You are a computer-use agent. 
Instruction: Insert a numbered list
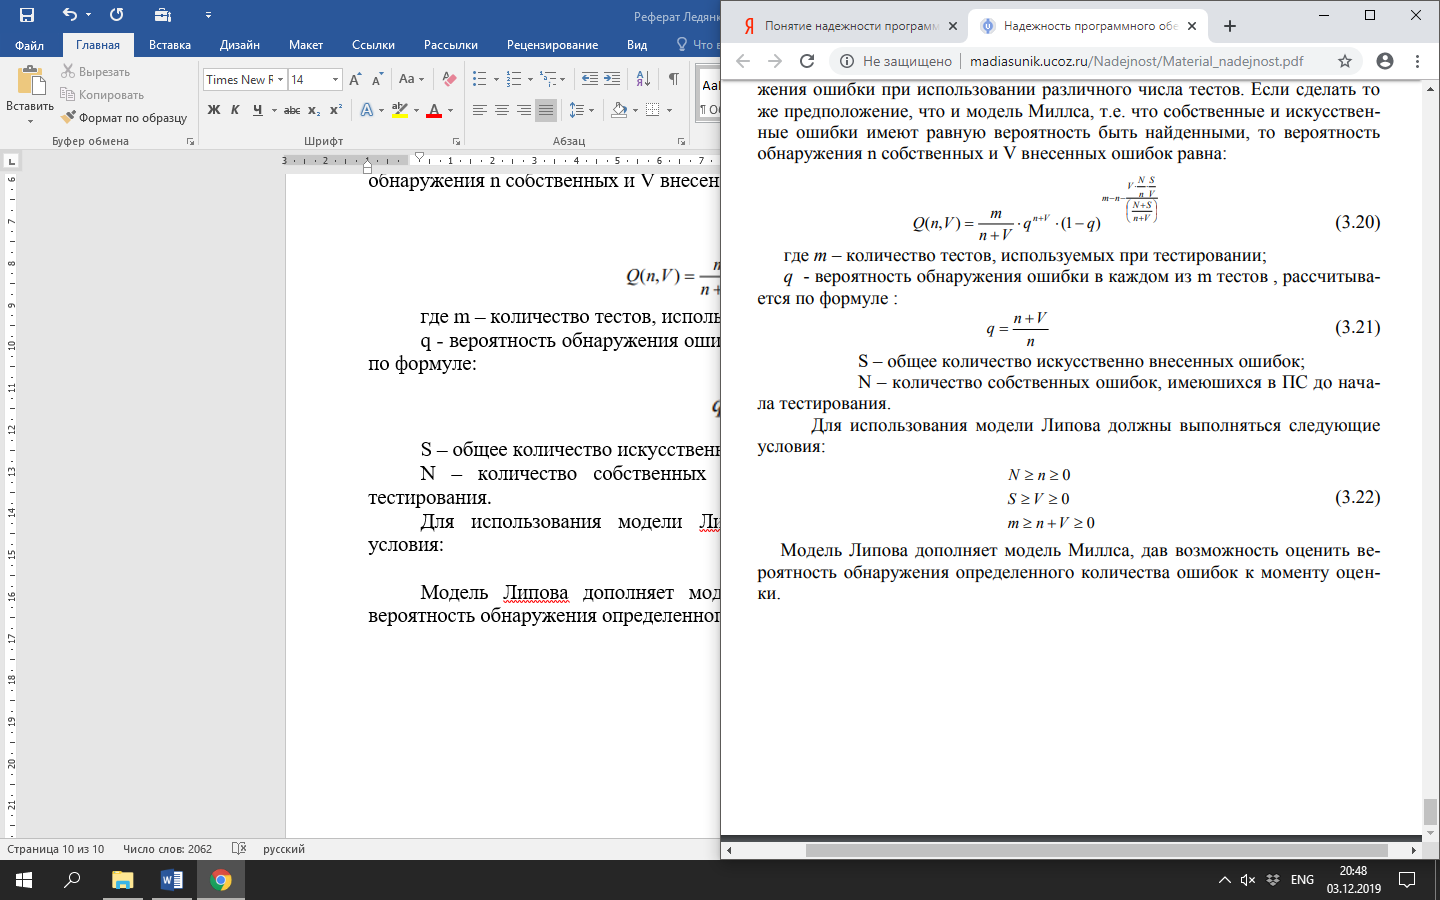coord(514,79)
